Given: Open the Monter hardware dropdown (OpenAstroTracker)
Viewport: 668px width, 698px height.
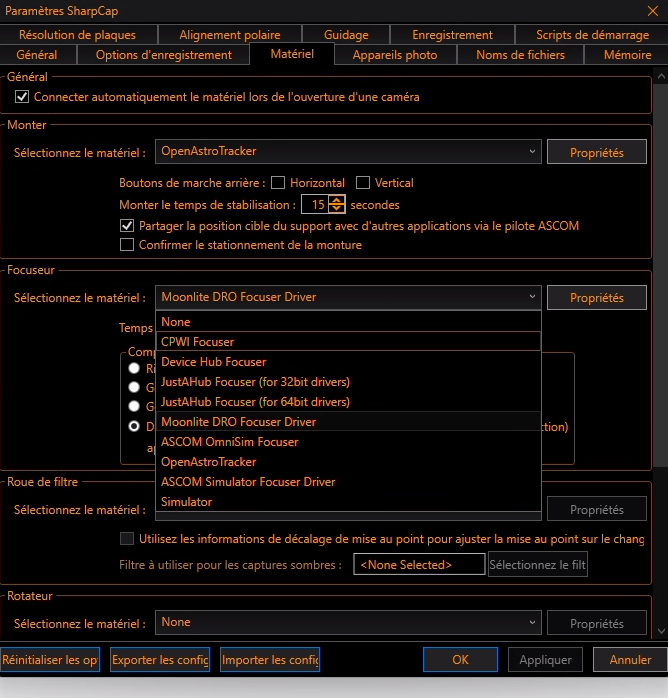Looking at the screenshot, I should click(348, 151).
